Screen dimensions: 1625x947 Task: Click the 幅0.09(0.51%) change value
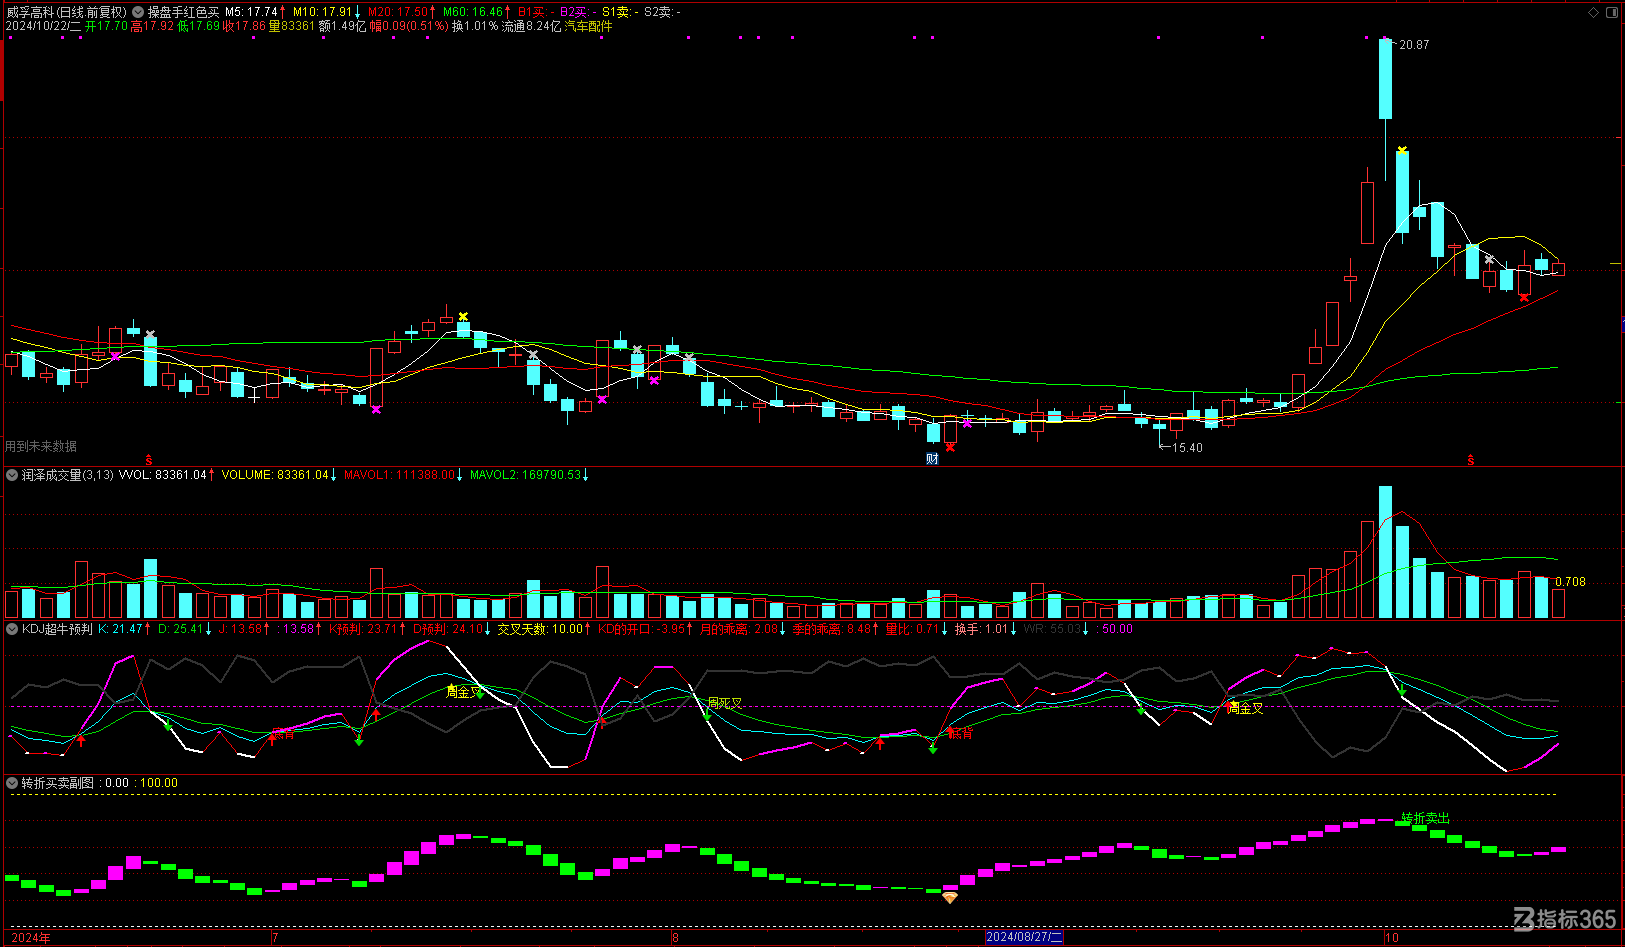(x=410, y=26)
